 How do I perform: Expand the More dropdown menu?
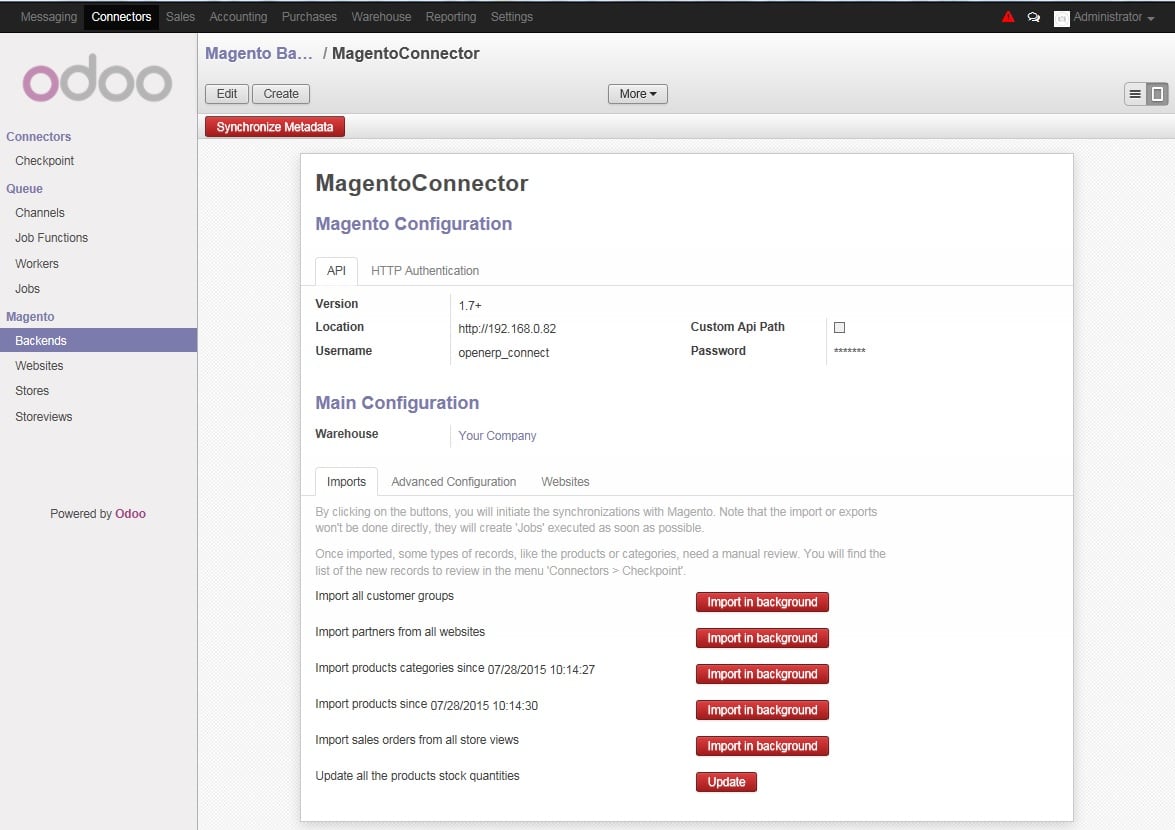pos(637,94)
